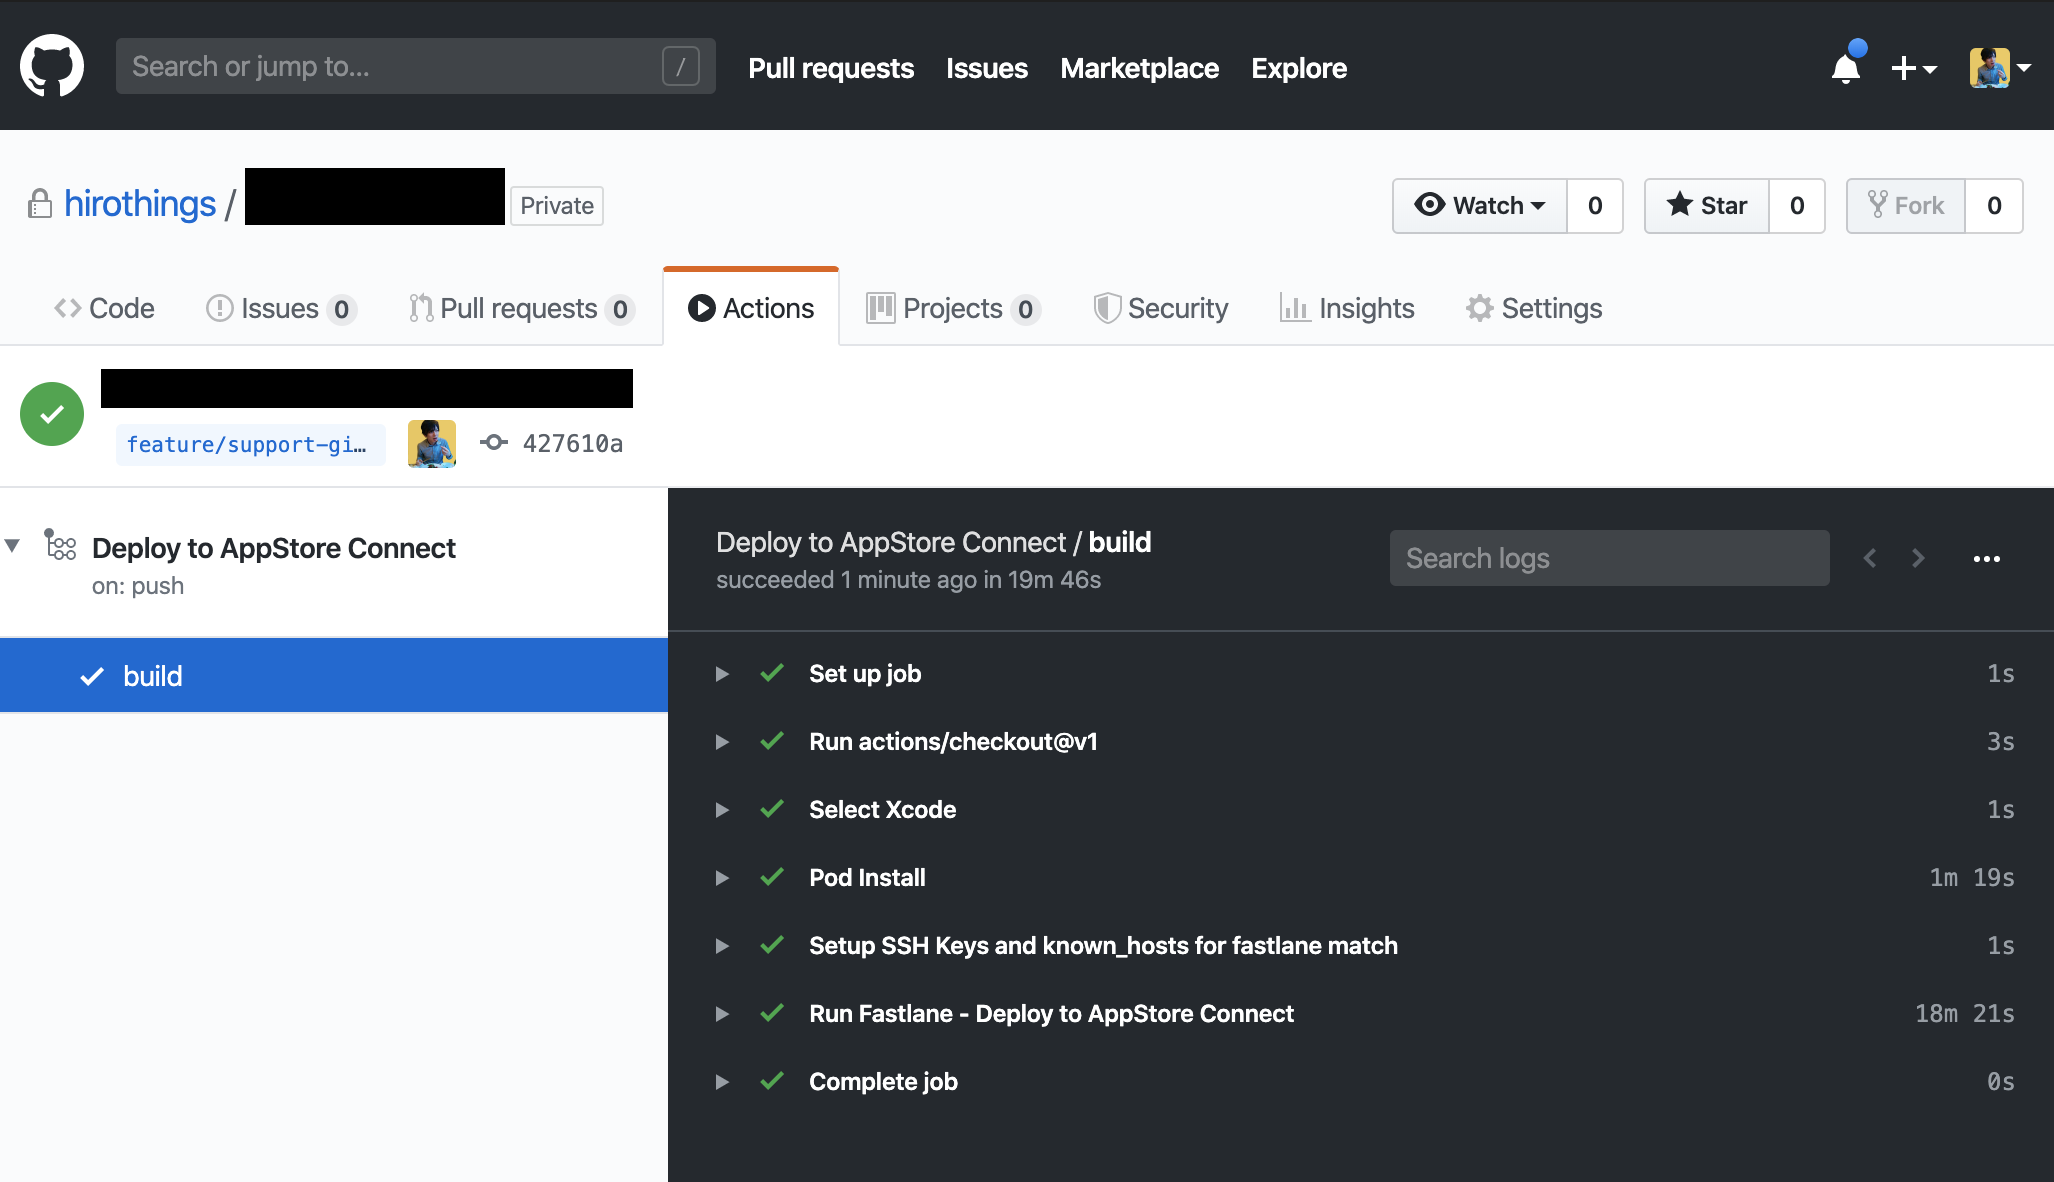2054x1182 pixels.
Task: Click the commit icon beside 427610a
Action: click(493, 442)
